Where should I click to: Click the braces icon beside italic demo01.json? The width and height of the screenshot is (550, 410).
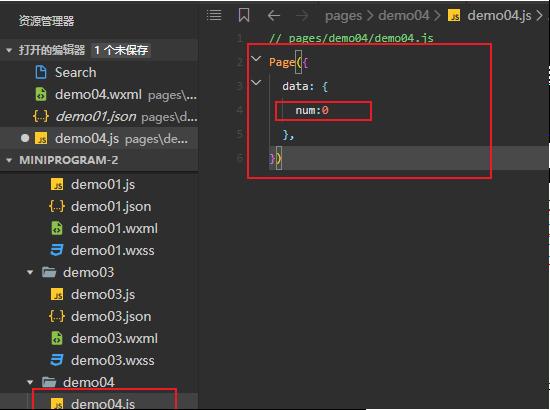tap(41, 116)
